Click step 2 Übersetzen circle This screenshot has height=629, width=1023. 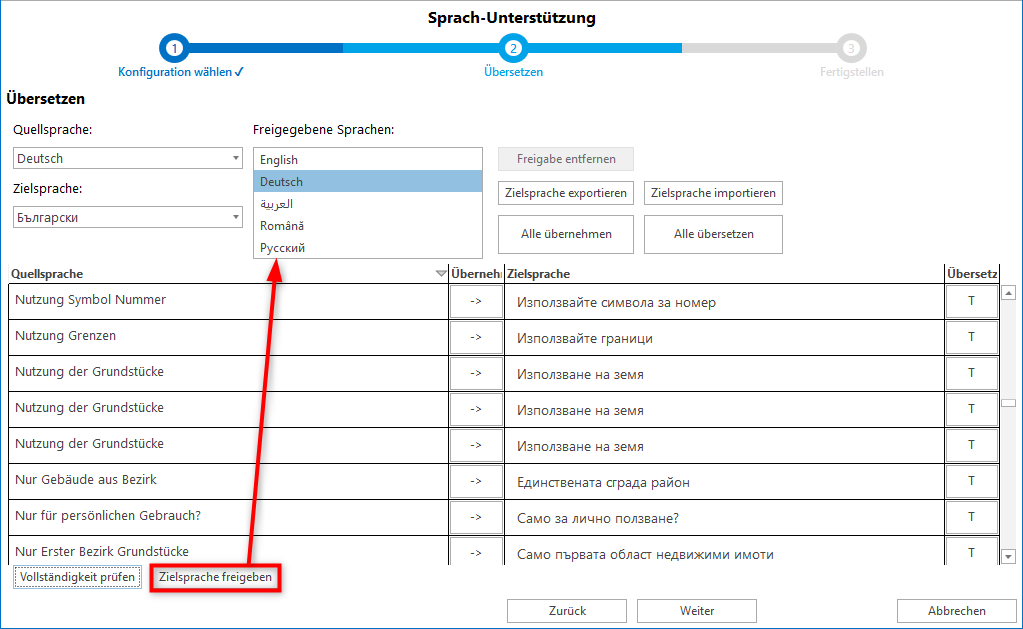[x=513, y=48]
